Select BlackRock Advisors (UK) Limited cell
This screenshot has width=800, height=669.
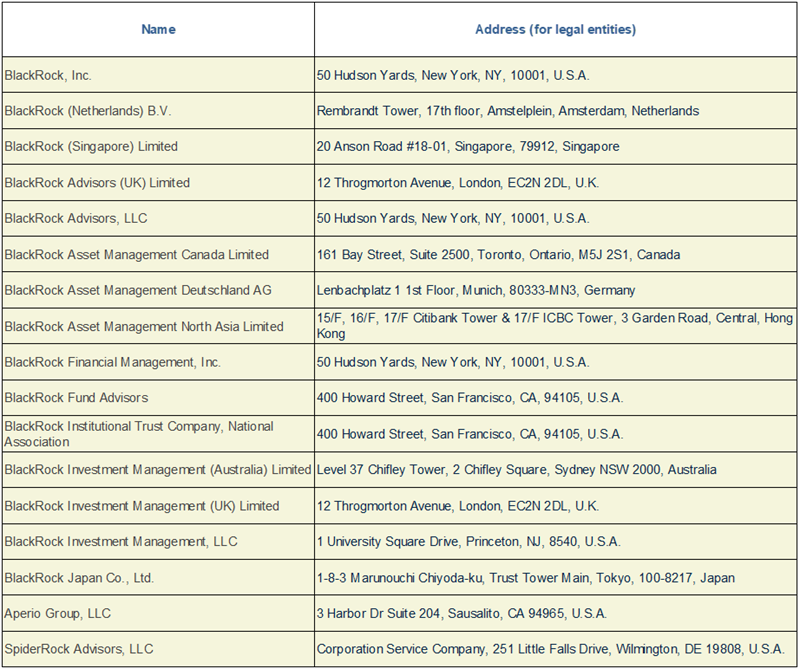point(158,182)
